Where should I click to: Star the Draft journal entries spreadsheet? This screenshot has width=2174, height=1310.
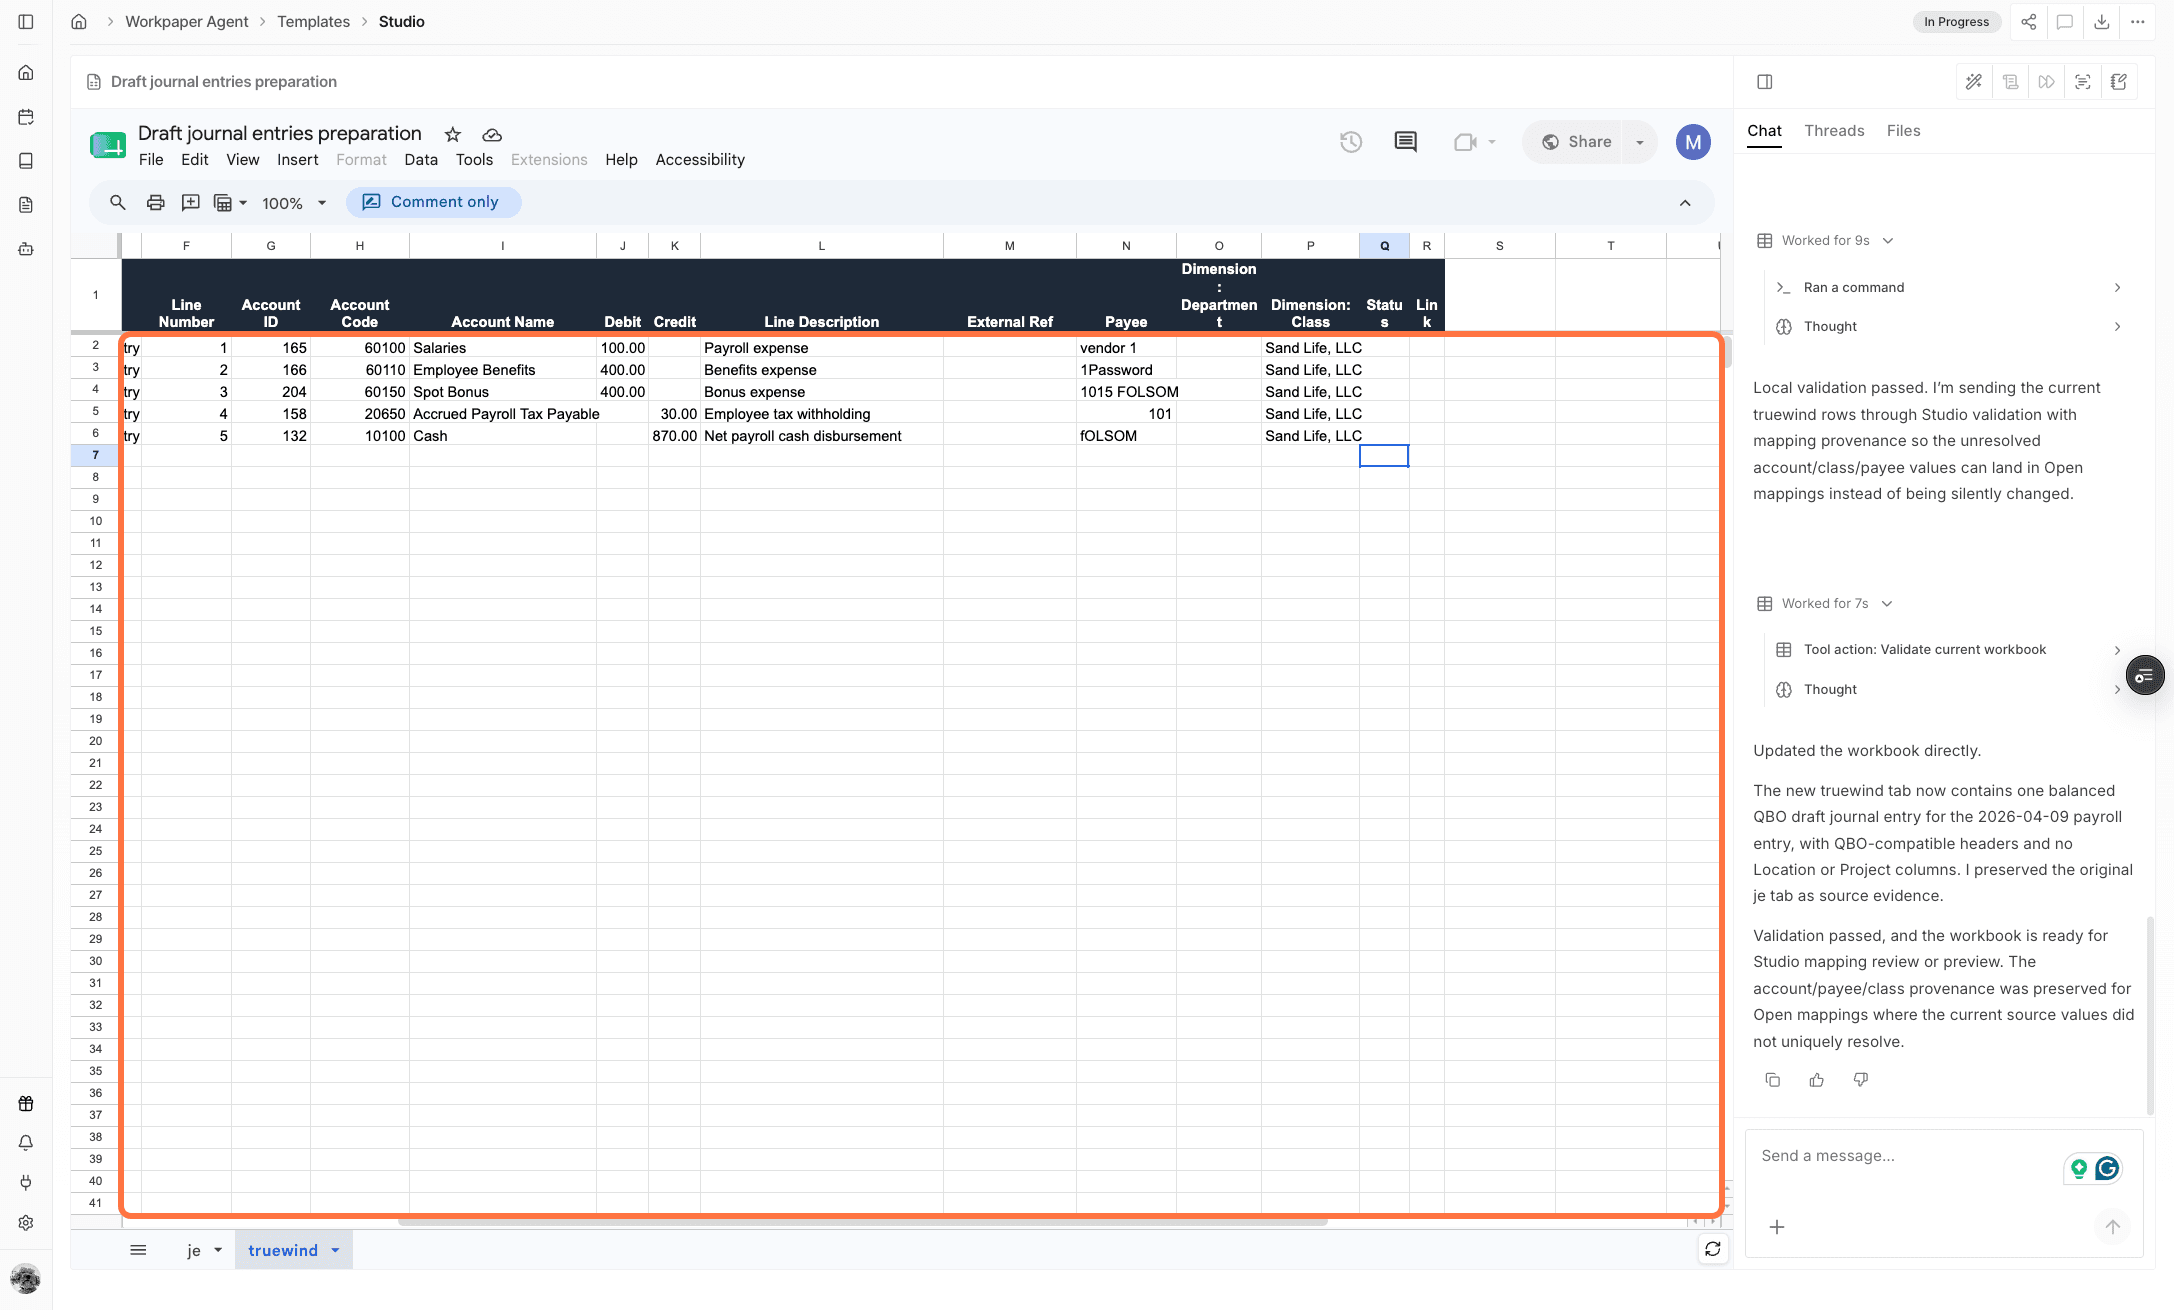tap(453, 134)
